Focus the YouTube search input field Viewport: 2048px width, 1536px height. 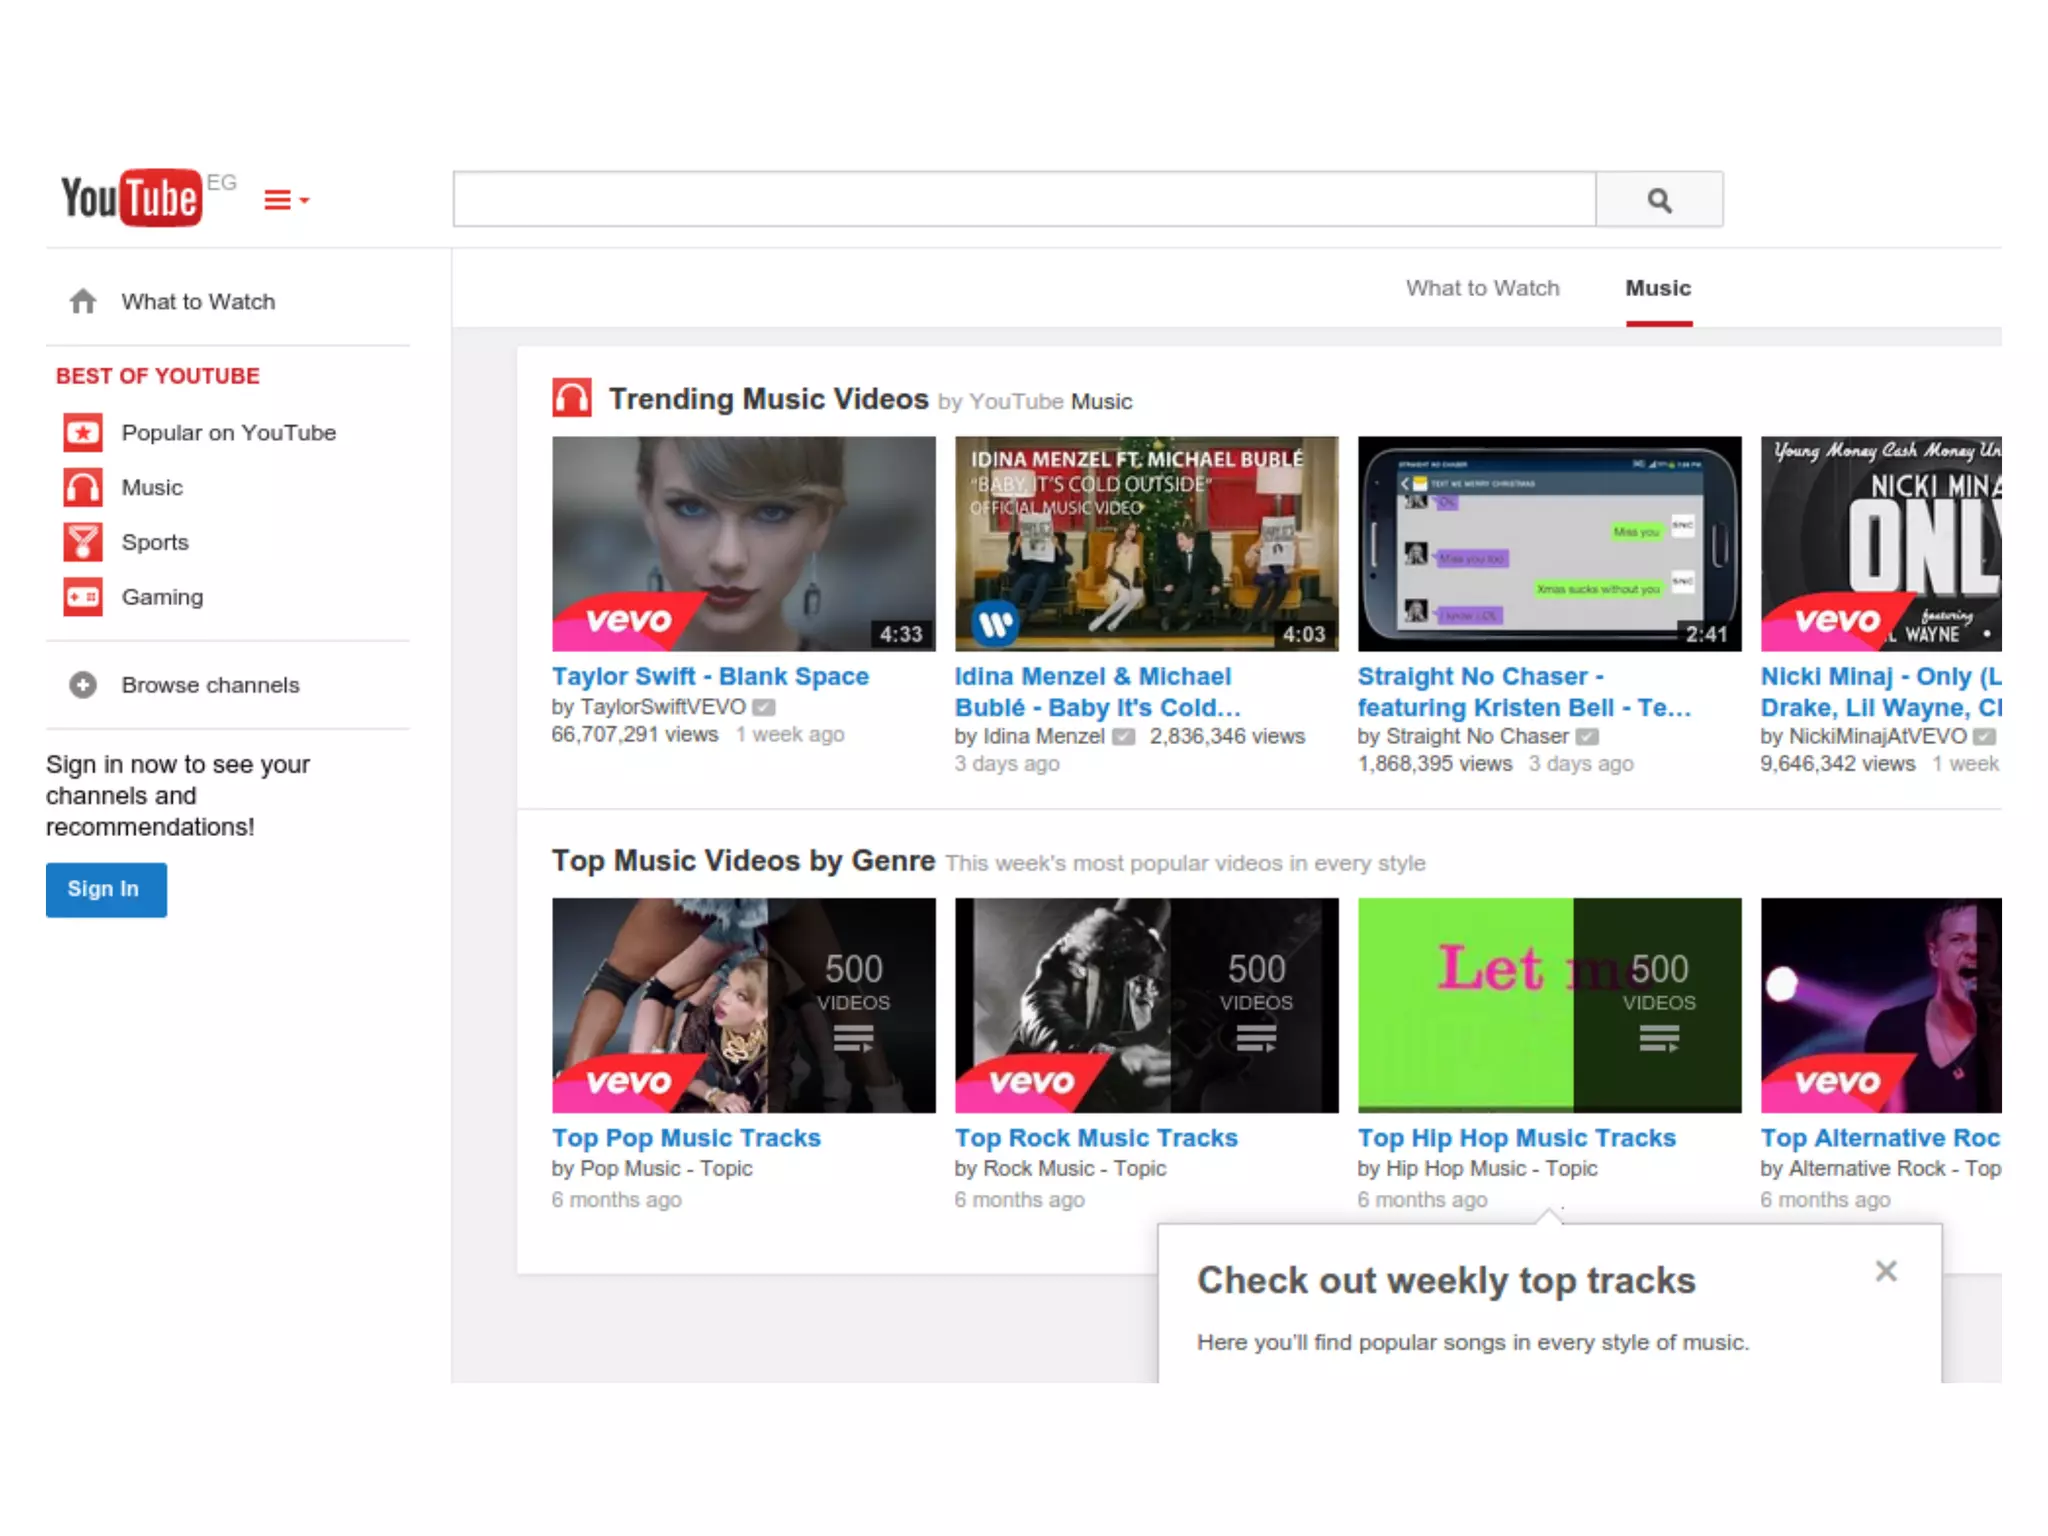1023,200
